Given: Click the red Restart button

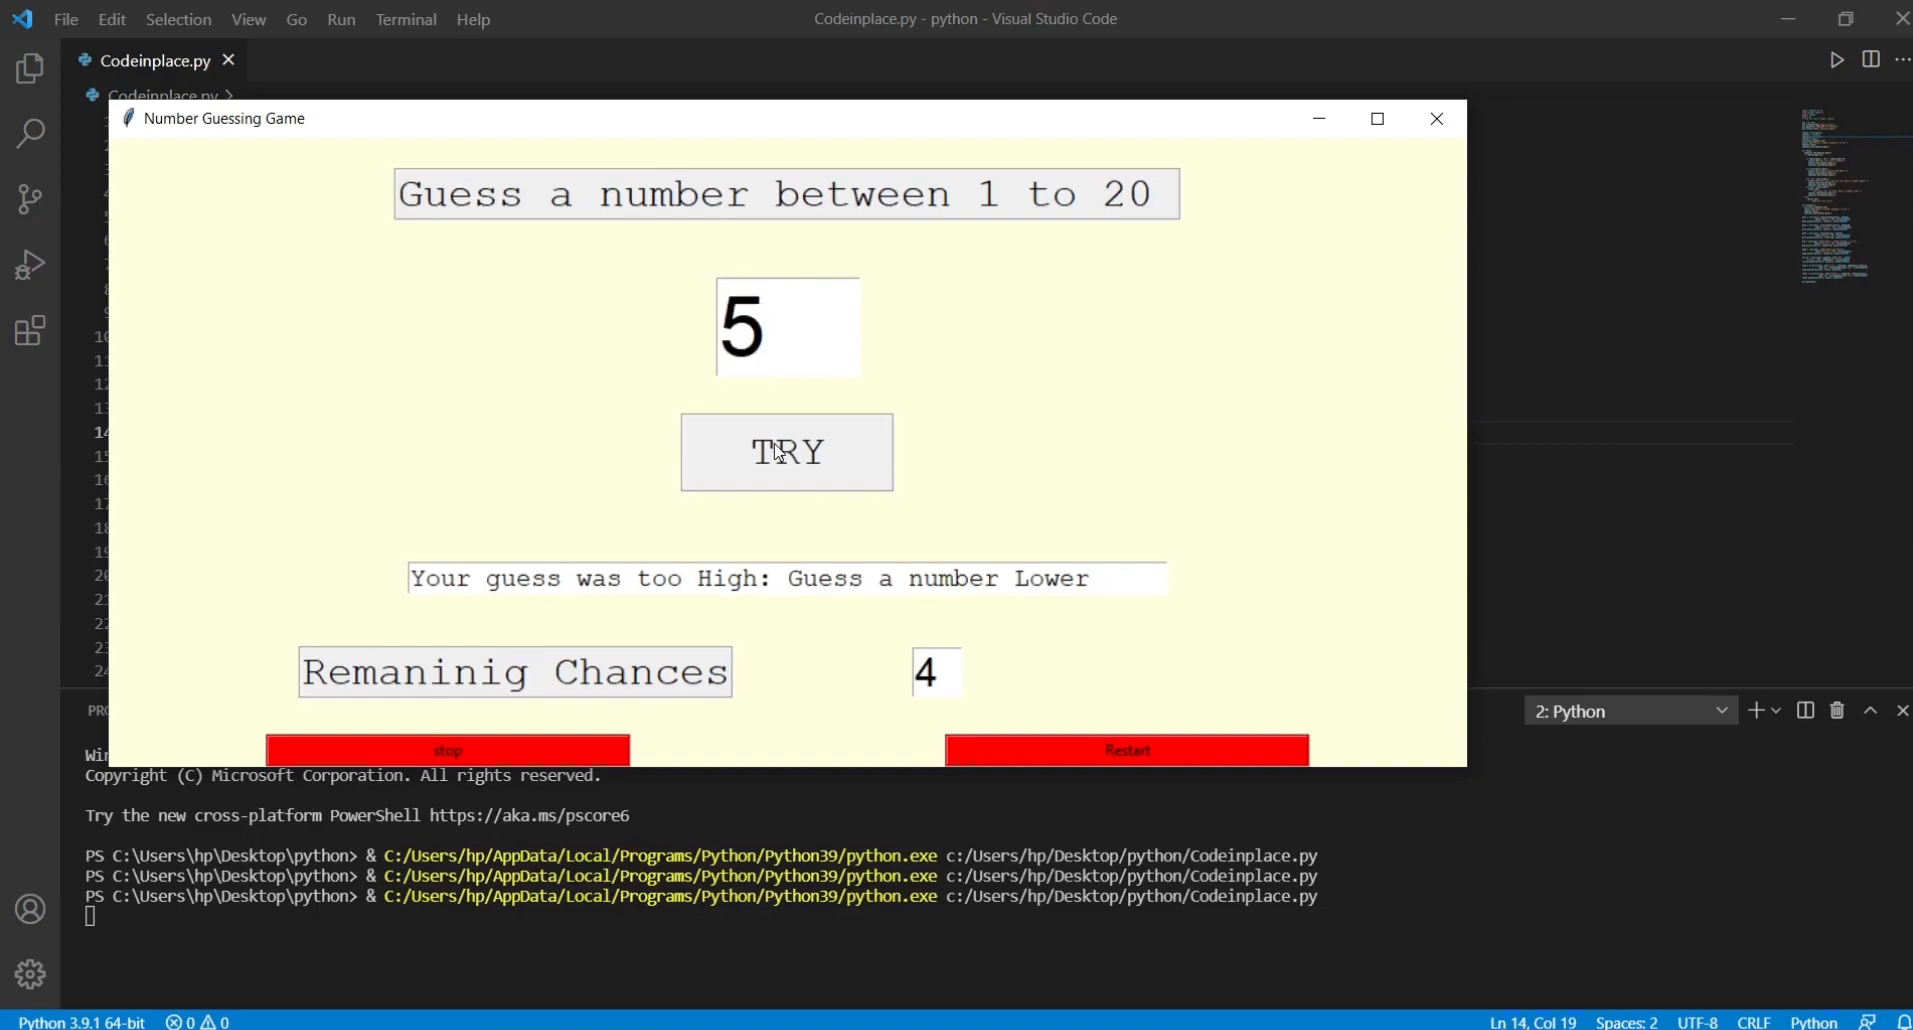Looking at the screenshot, I should 1127,750.
